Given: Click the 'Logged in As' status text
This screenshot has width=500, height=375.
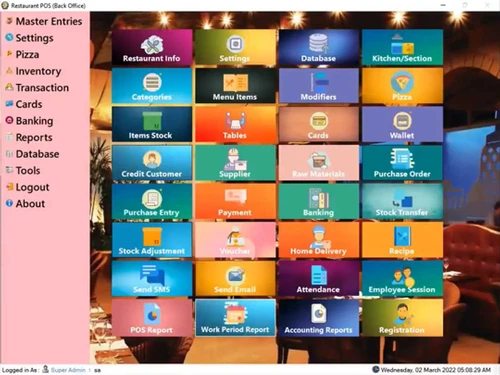Looking at the screenshot, I should click(x=20, y=370).
